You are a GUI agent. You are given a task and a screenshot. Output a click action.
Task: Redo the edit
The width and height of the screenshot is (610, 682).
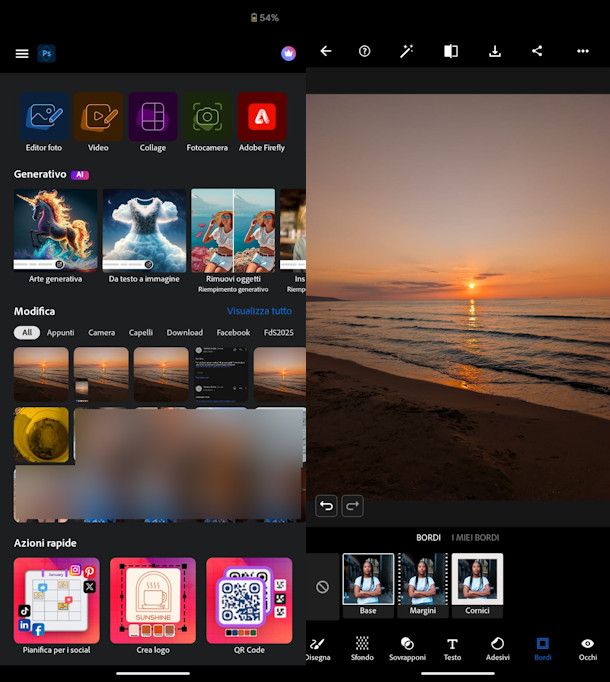352,506
